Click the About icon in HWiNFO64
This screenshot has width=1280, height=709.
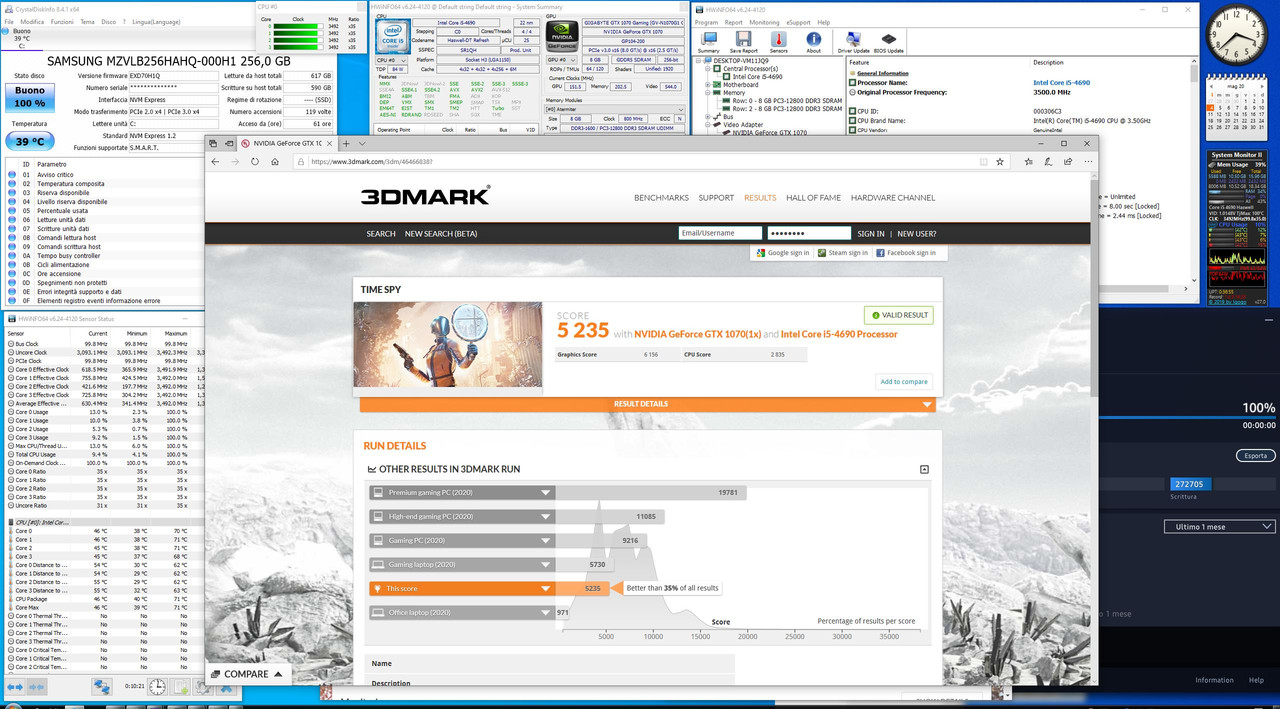coord(813,41)
